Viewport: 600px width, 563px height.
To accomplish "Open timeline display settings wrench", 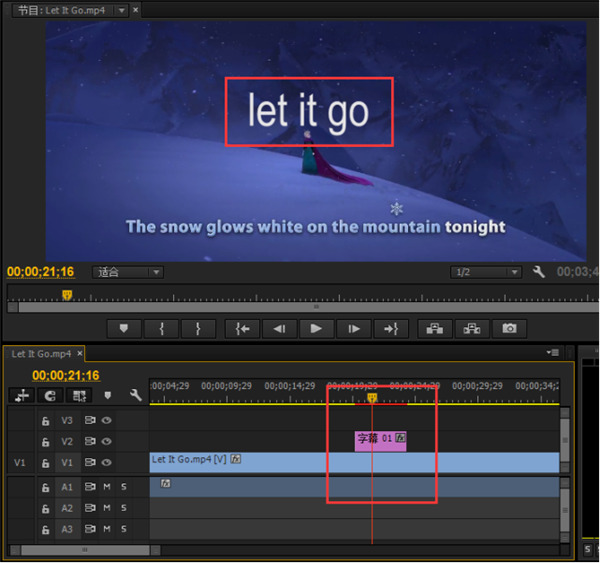I will pos(135,395).
